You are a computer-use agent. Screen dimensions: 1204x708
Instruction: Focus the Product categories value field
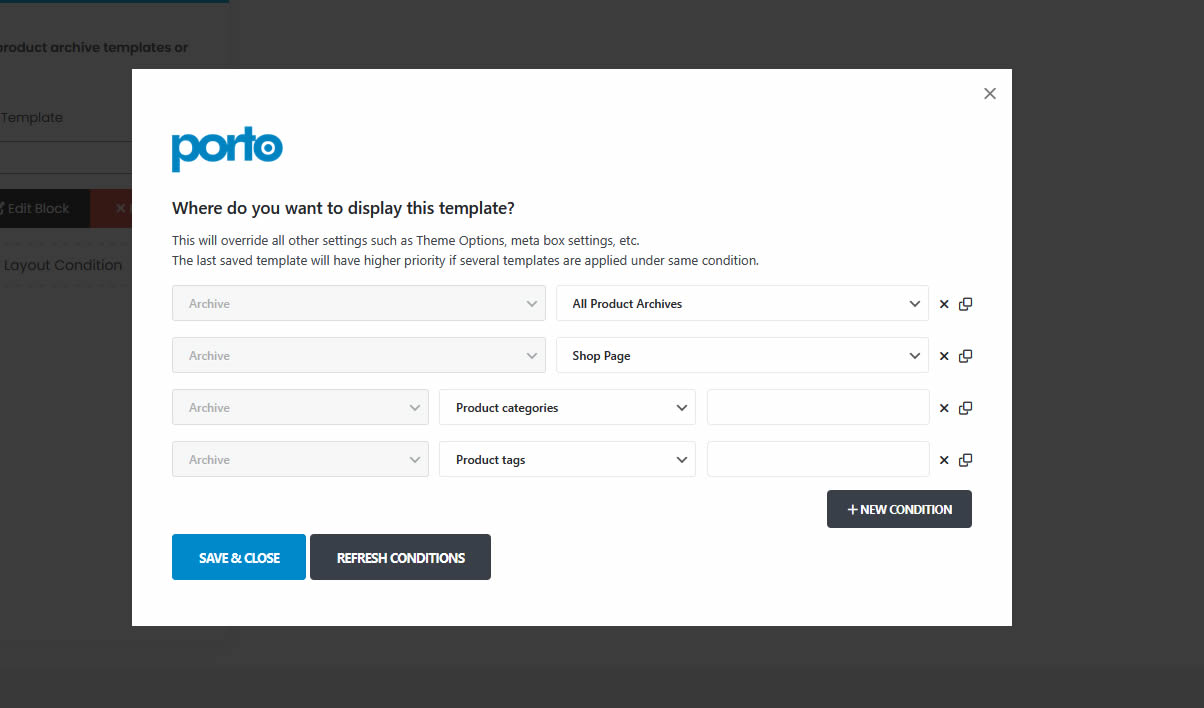tap(818, 408)
